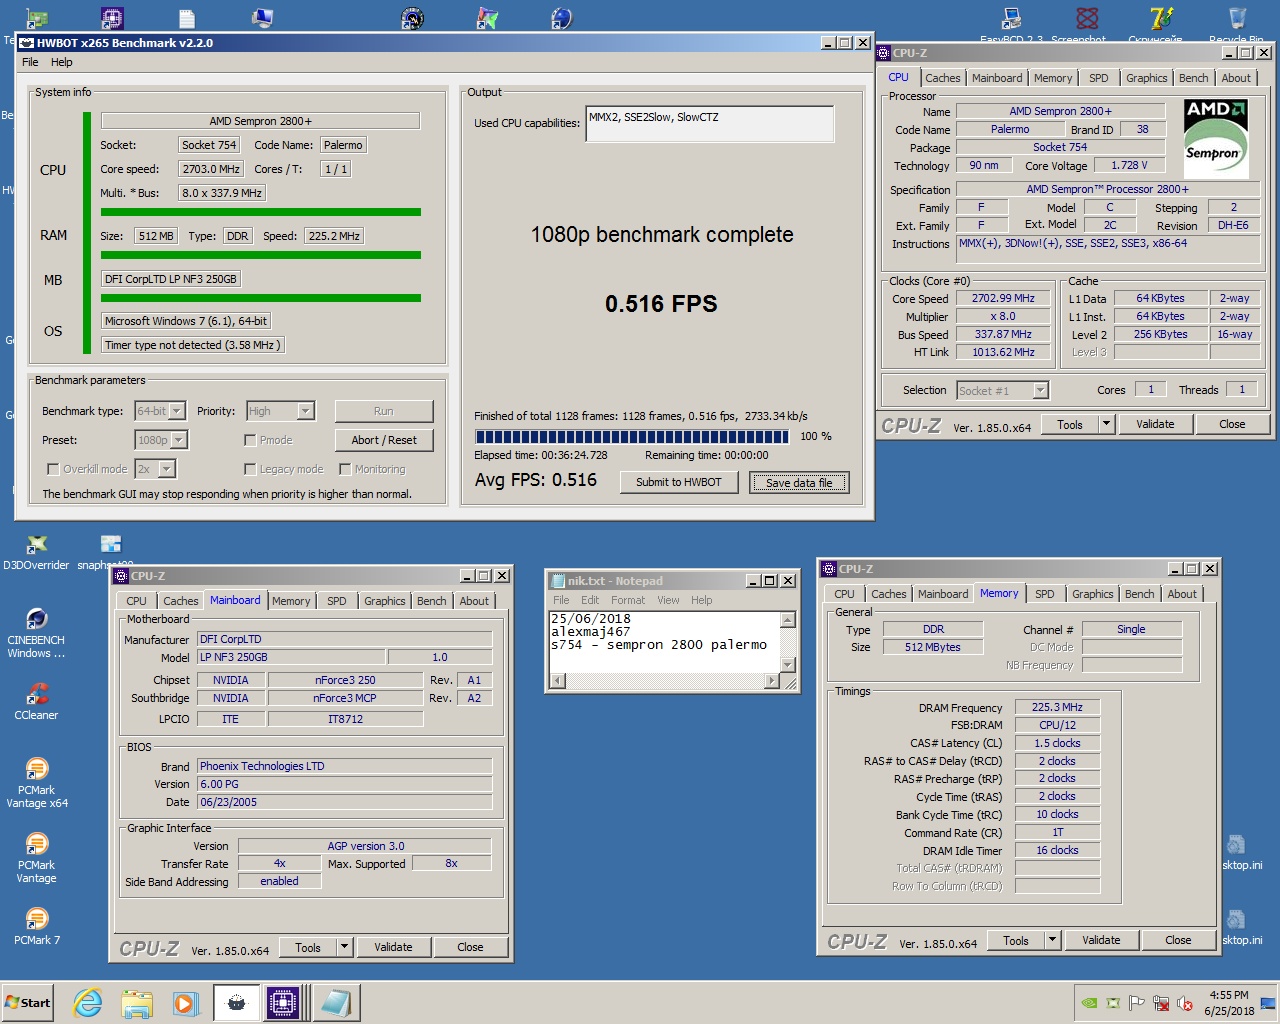This screenshot has height=1024, width=1280.
Task: Click Close in the Mainboard CPU-Z window
Action: [x=470, y=947]
